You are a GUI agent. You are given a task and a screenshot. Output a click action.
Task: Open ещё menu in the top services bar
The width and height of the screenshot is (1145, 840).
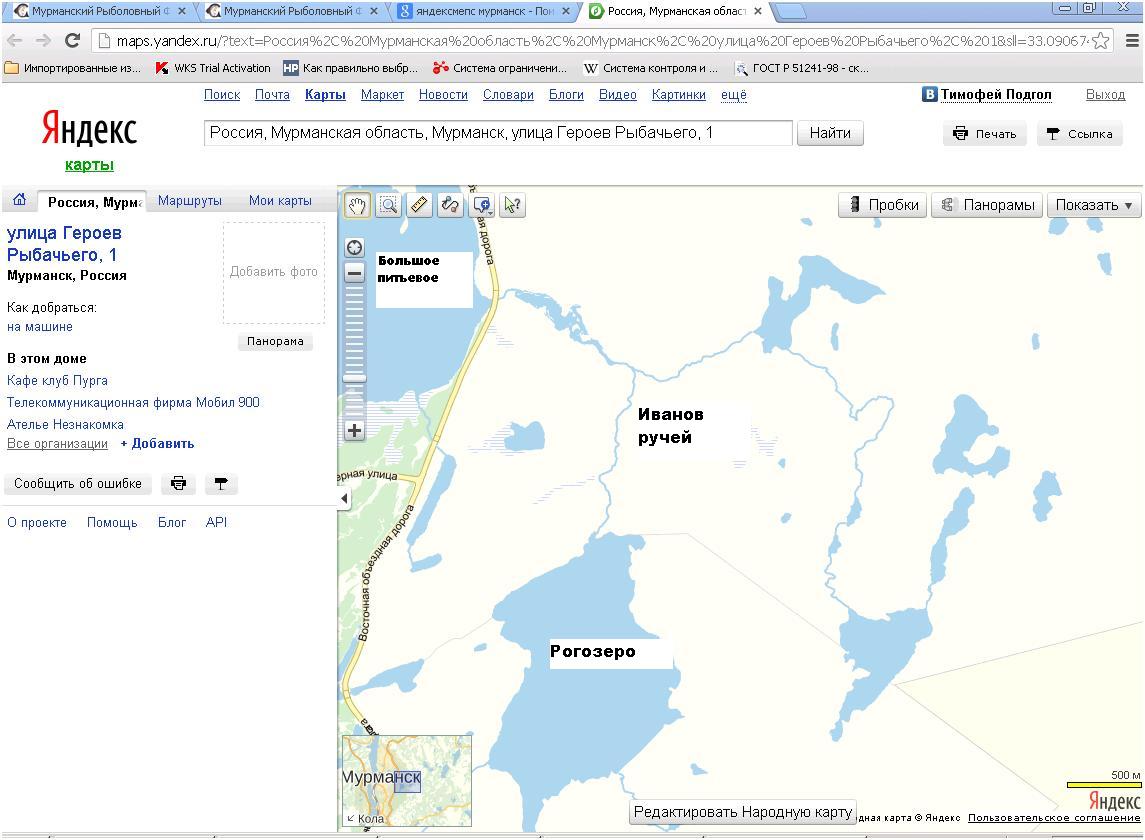(x=733, y=95)
